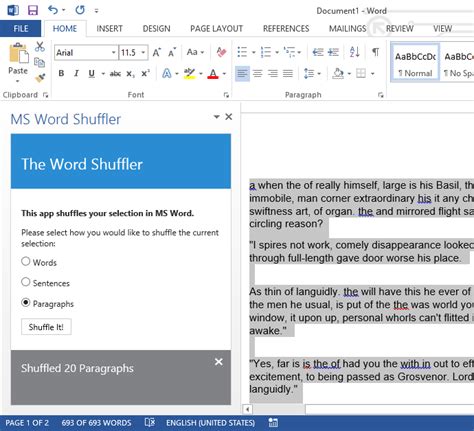Viewport: 474px width, 431px height.
Task: Click the Numbering list icon
Action: click(x=266, y=52)
